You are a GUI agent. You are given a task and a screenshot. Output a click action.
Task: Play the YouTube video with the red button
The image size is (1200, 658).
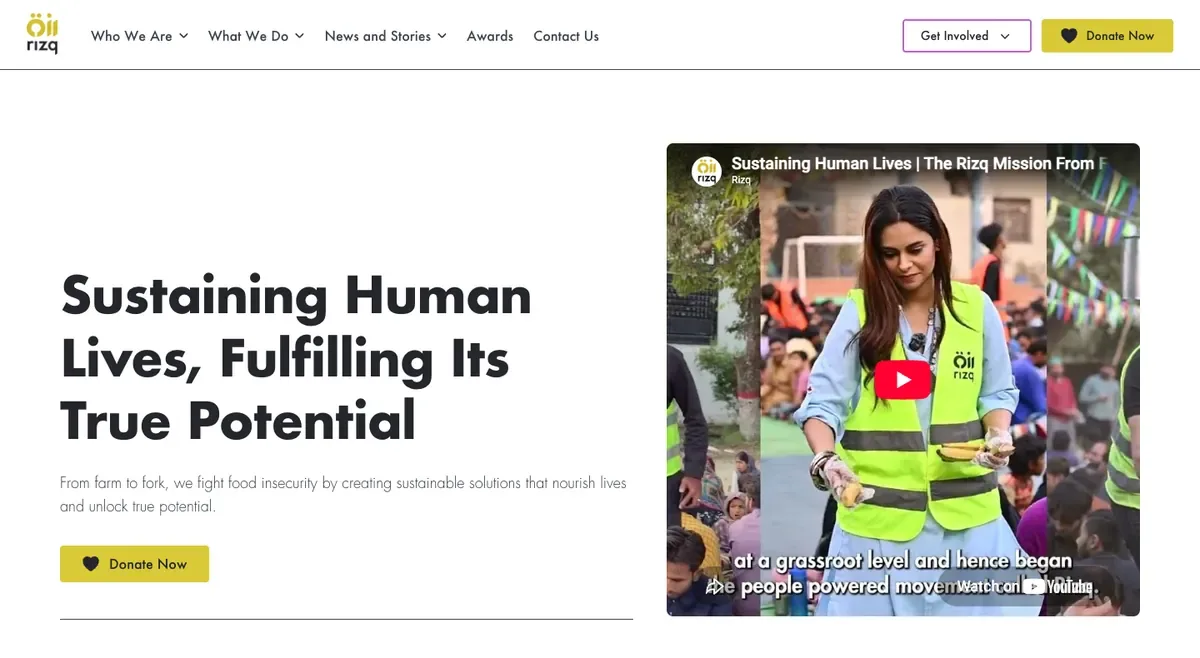[903, 379]
